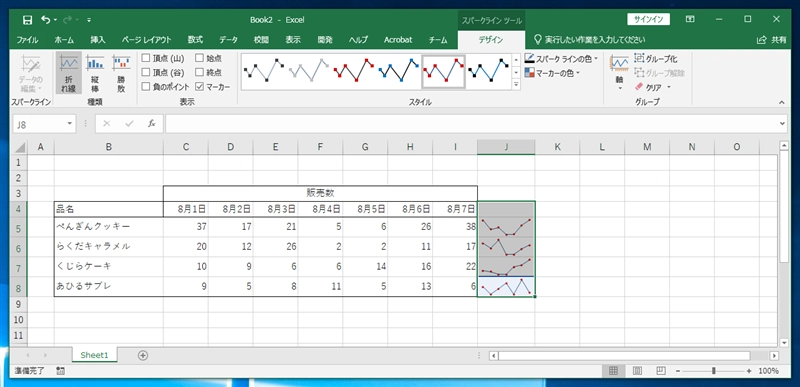Screen dimensions: 800x387
Task: Switch to Page Break Preview icon
Action: [x=660, y=371]
